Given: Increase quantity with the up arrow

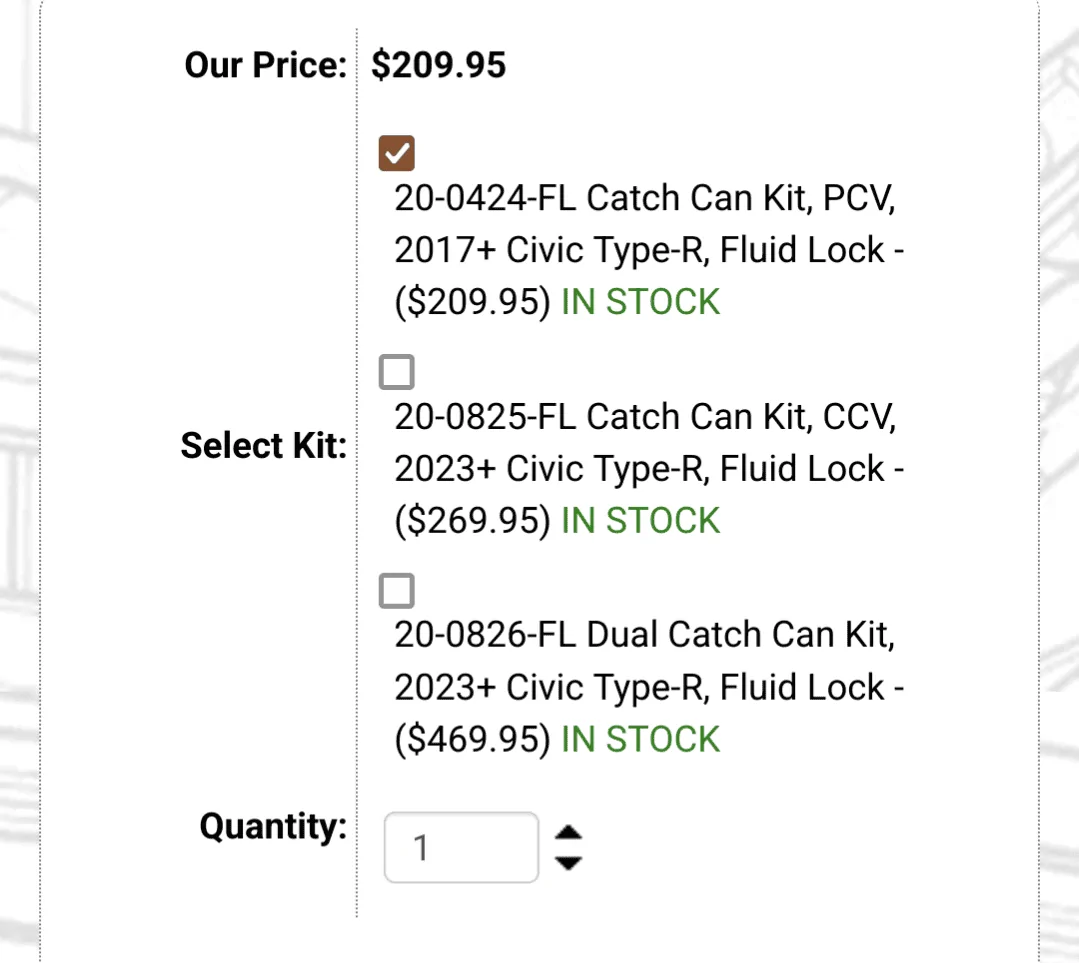Looking at the screenshot, I should point(568,832).
